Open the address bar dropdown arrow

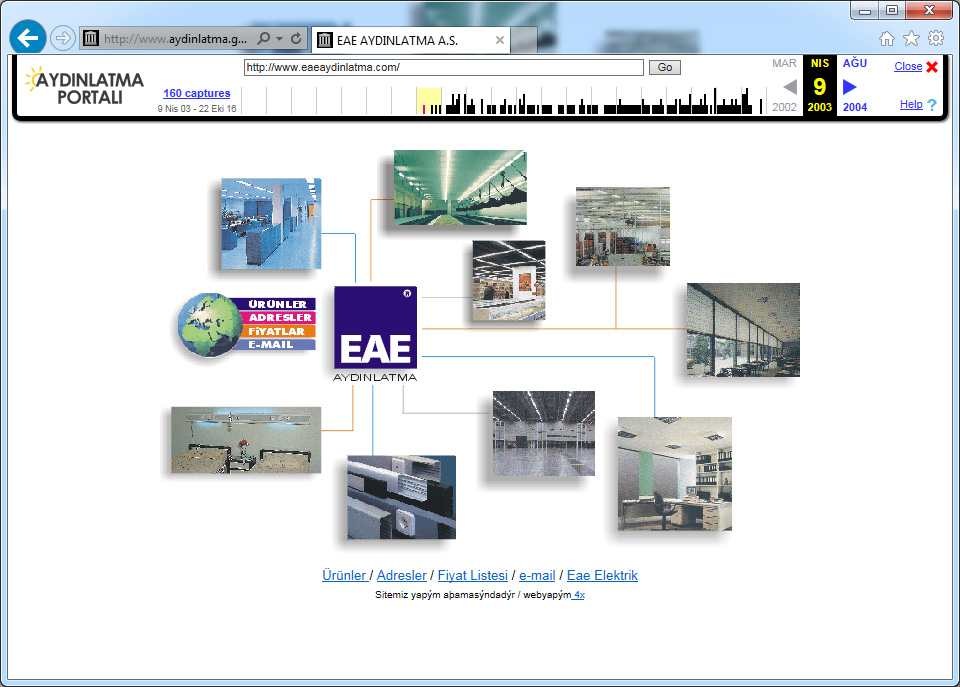(279, 39)
